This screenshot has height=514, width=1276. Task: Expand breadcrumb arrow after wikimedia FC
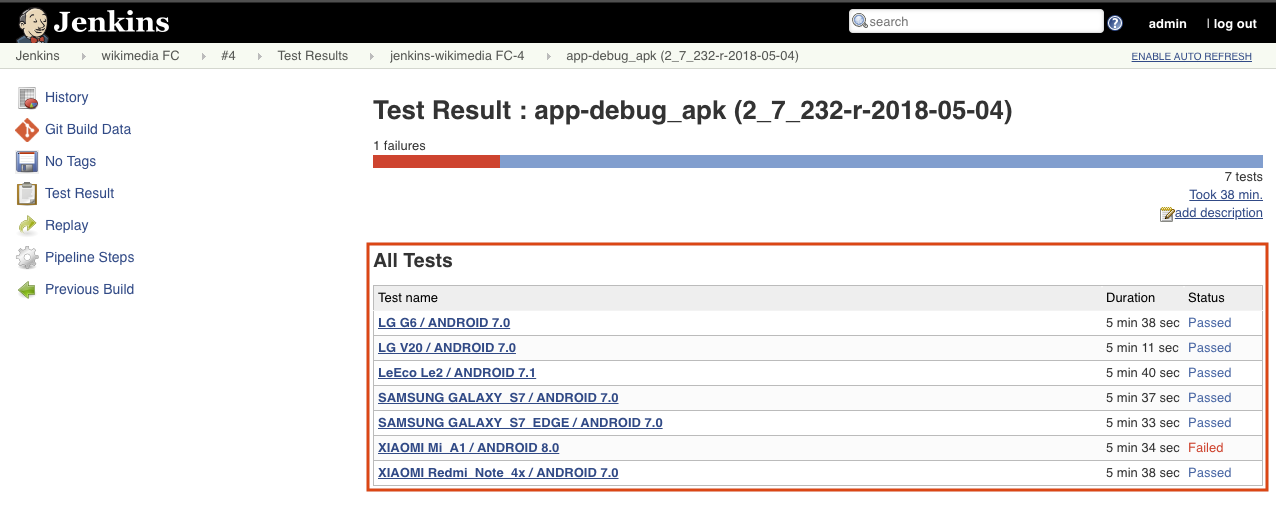[x=200, y=56]
